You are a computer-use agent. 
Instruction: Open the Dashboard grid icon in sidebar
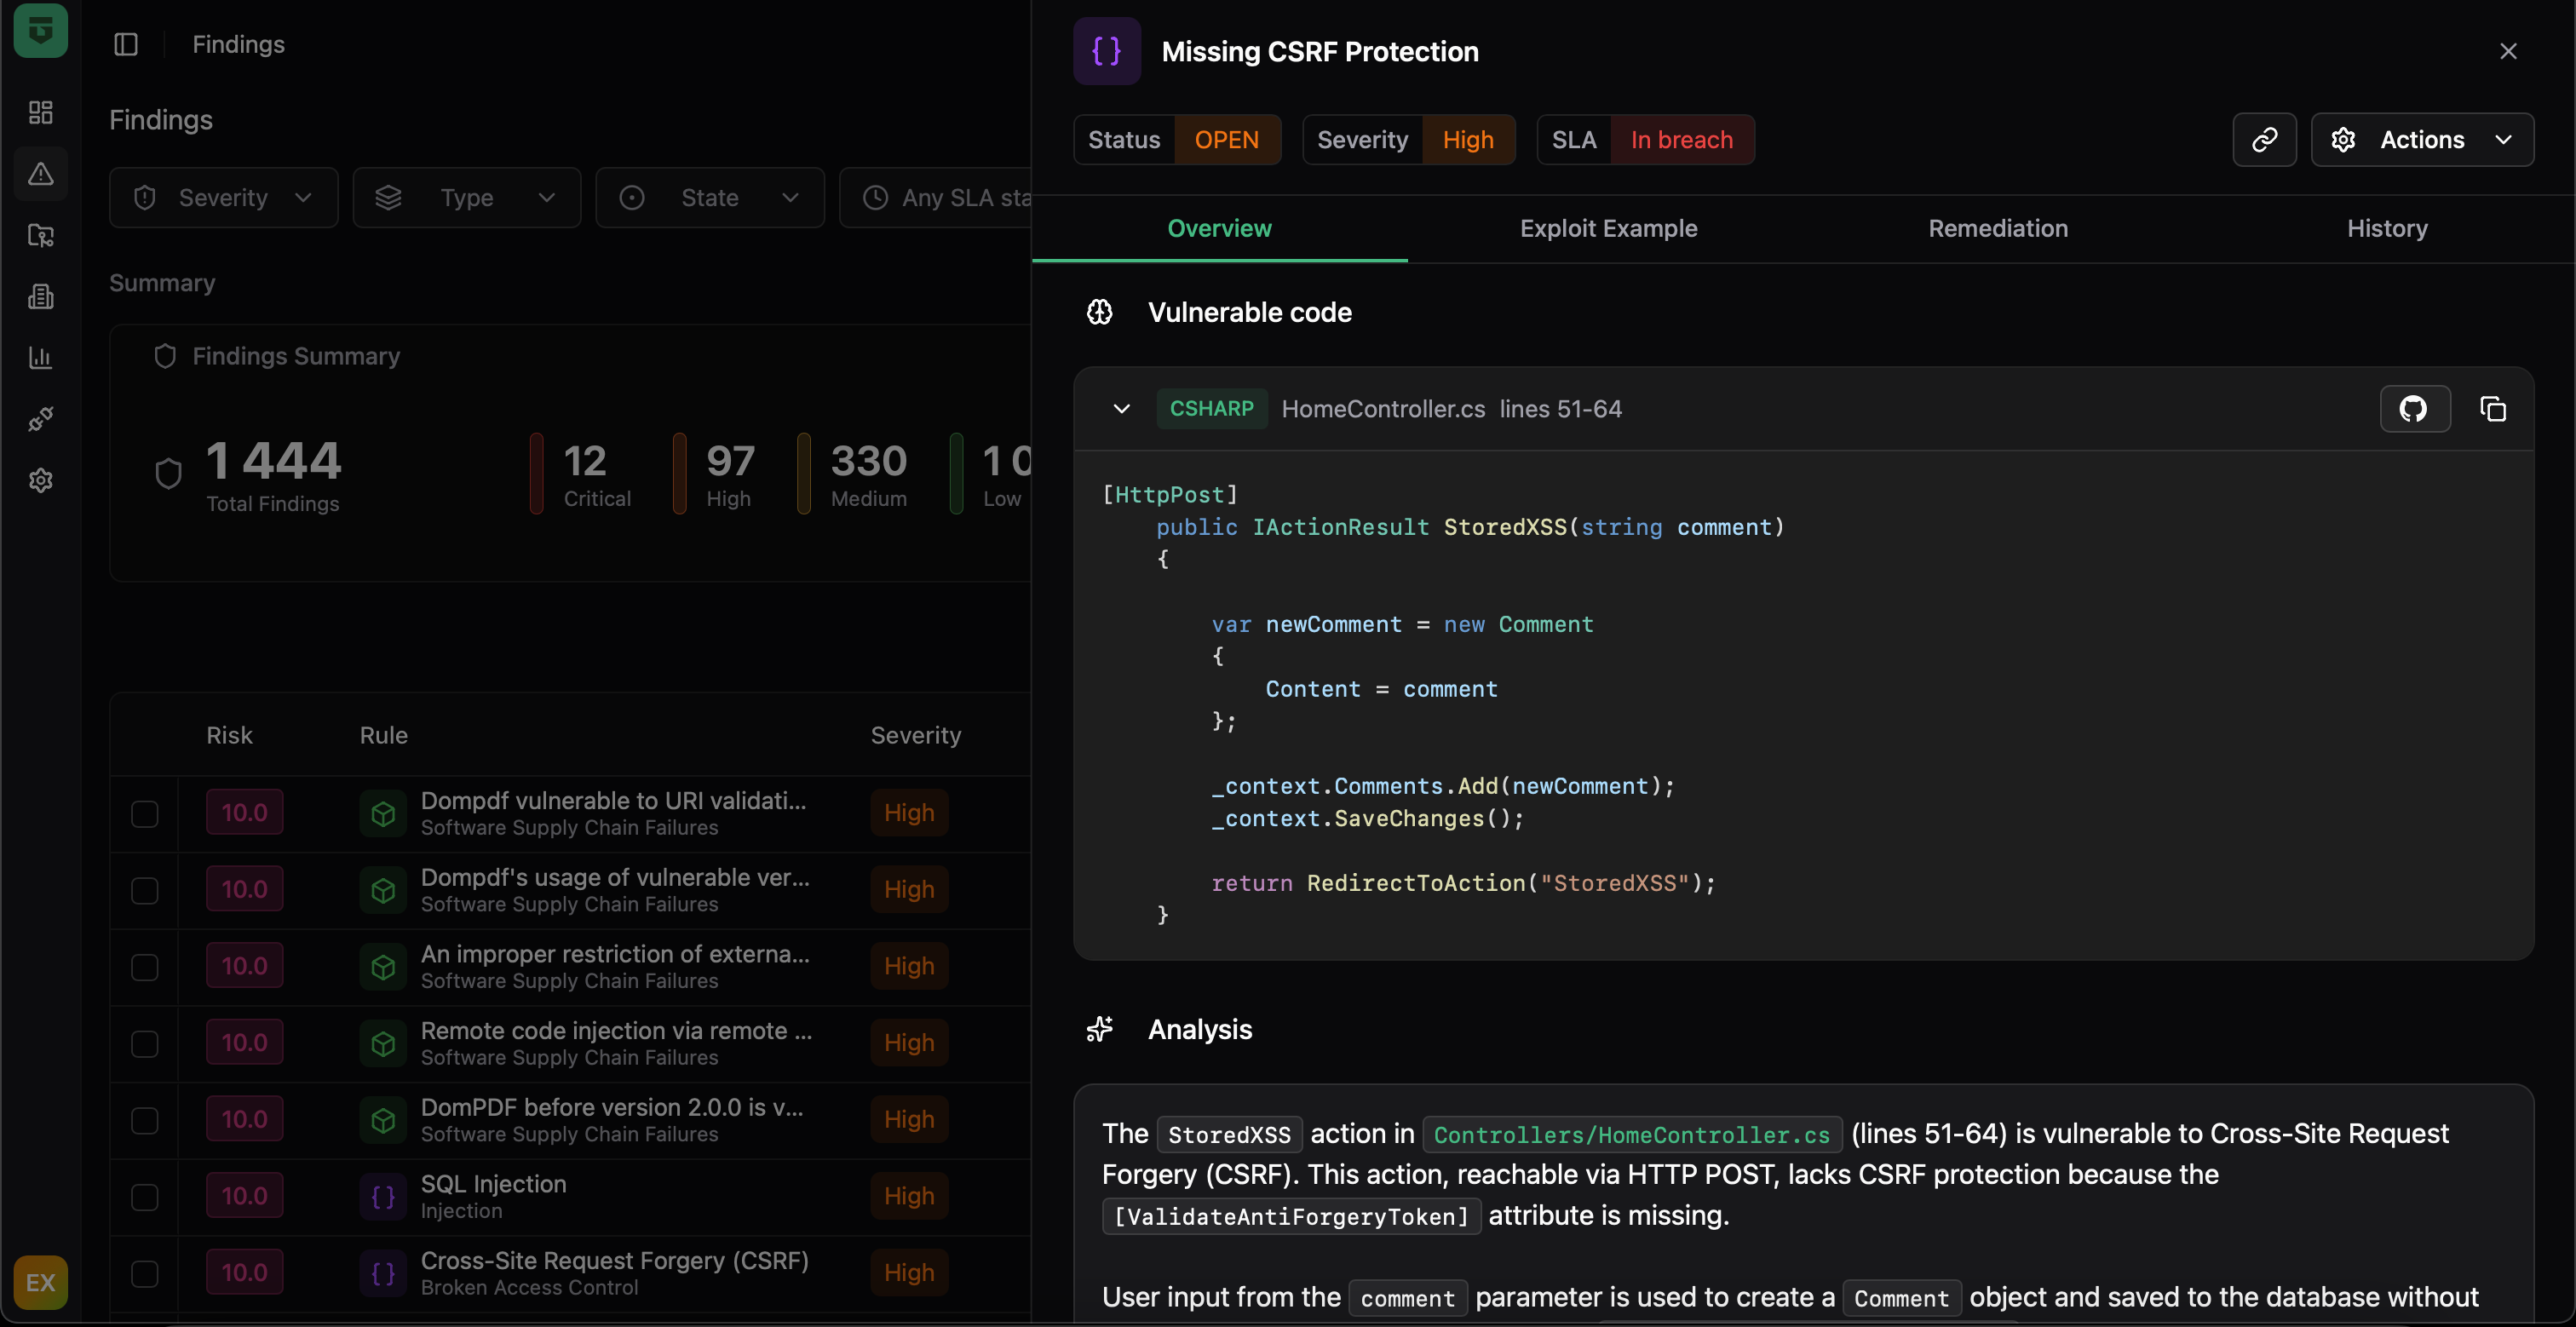(41, 112)
